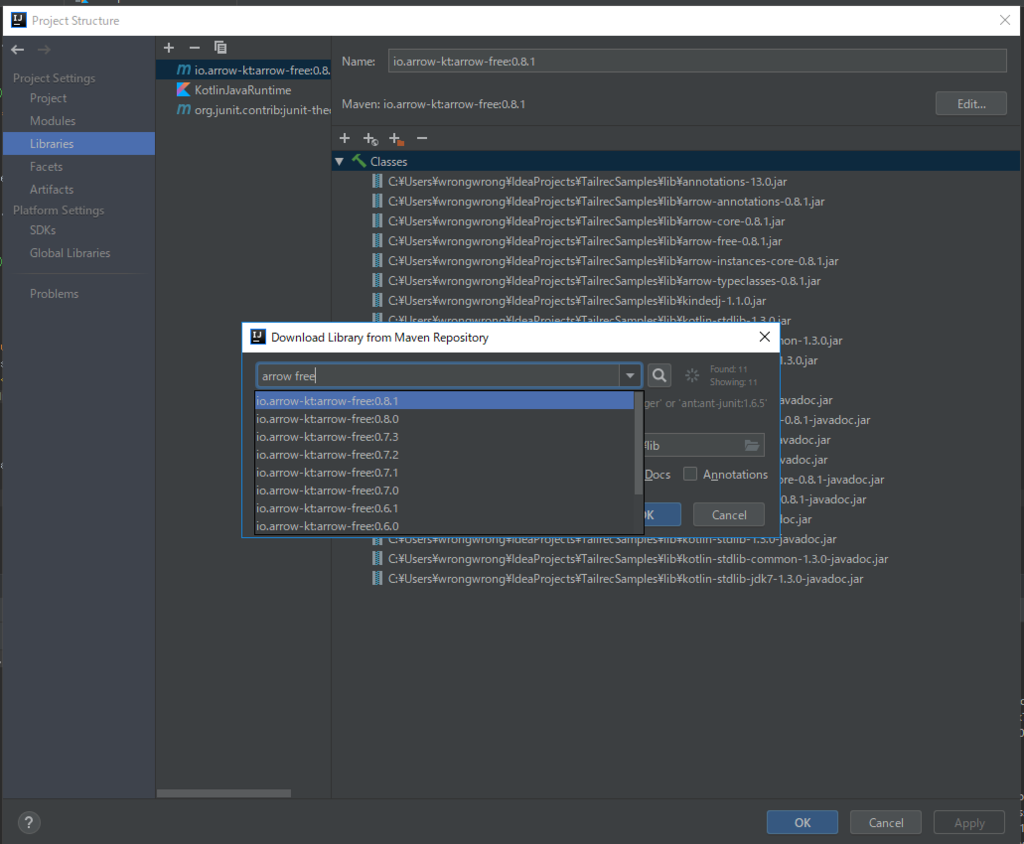Add classes root with the plus icon
The height and width of the screenshot is (844, 1024).
click(345, 138)
